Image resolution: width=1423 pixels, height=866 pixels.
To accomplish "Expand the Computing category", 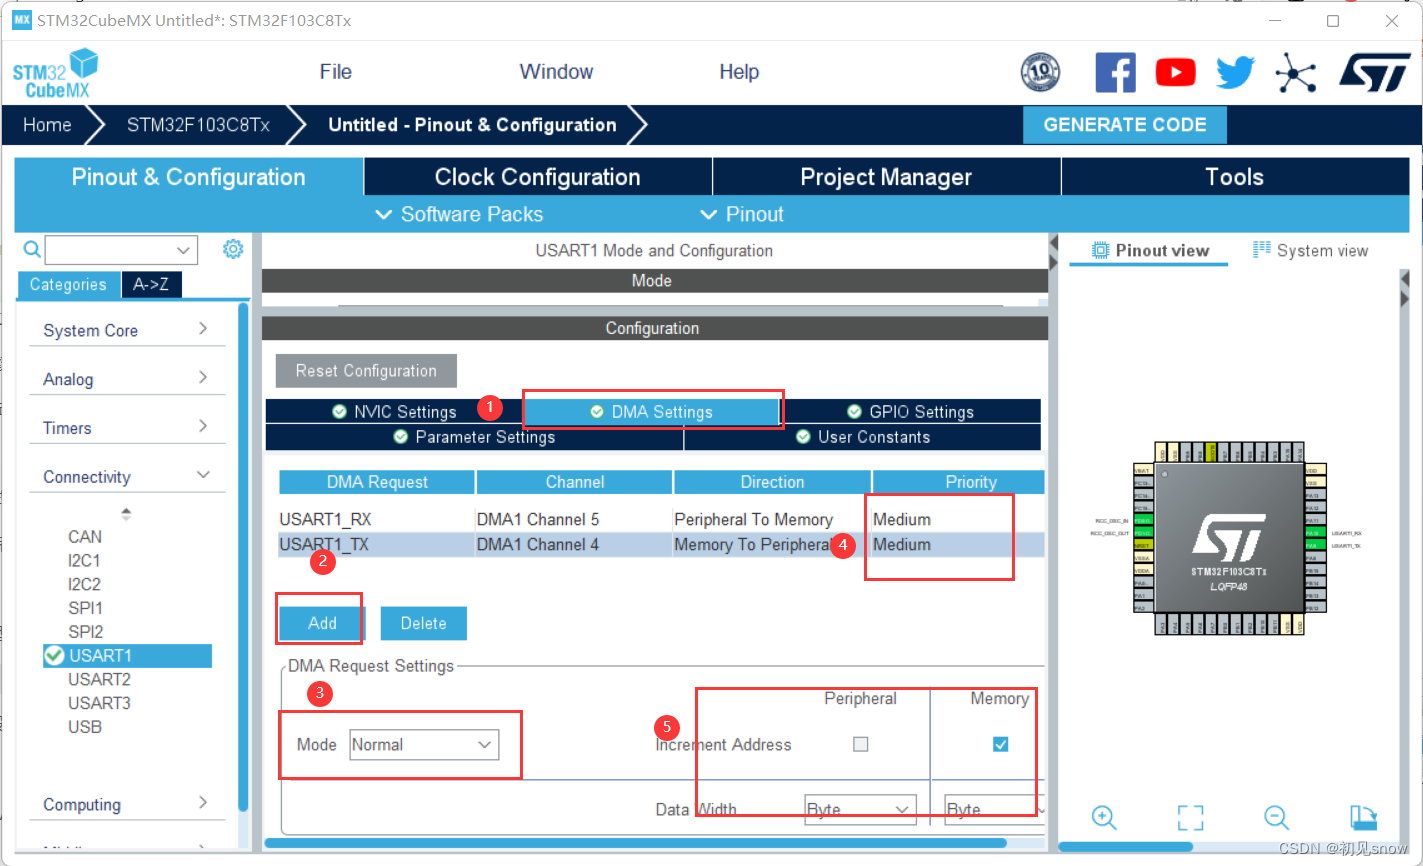I will pyautogui.click(x=127, y=804).
